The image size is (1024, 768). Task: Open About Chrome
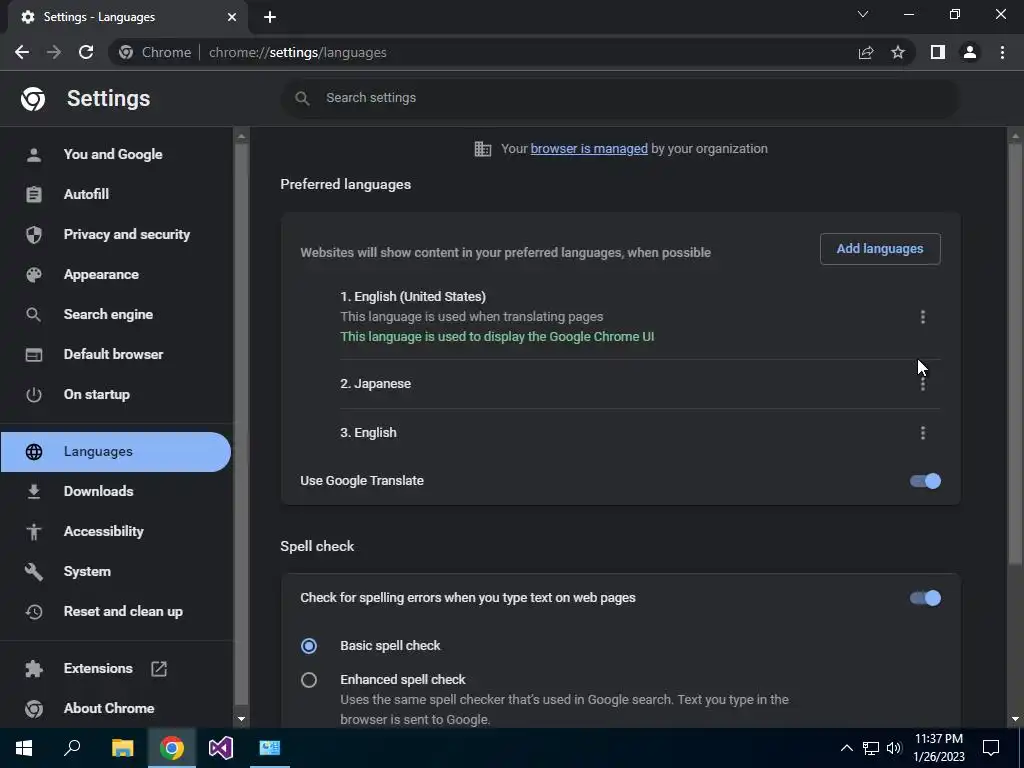click(116, 708)
